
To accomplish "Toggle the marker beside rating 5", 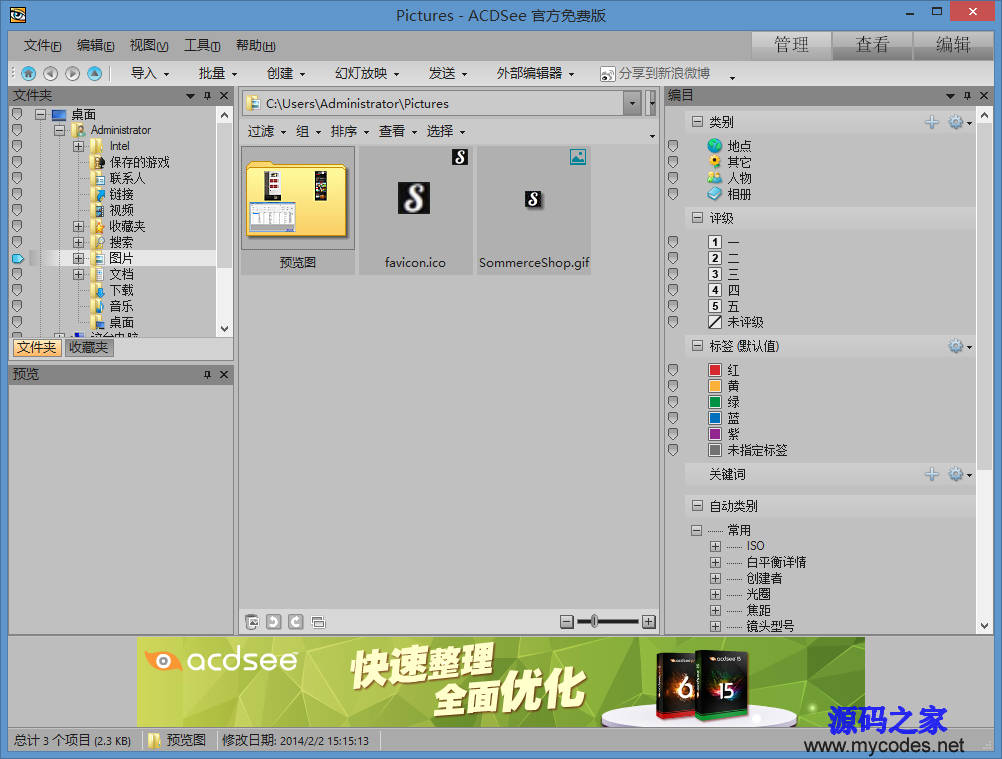I will click(673, 306).
